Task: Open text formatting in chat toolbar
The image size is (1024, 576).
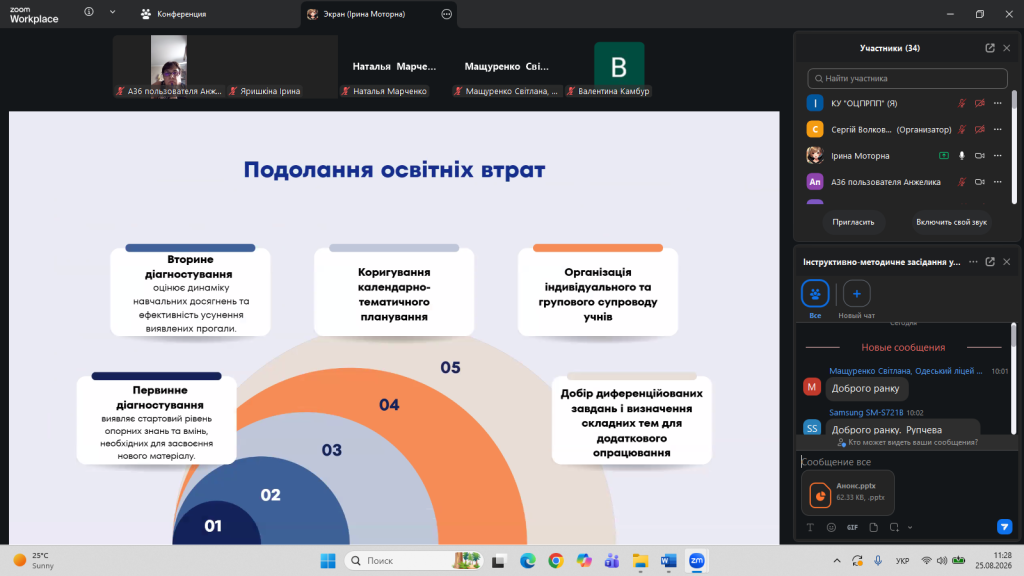Action: pyautogui.click(x=810, y=527)
